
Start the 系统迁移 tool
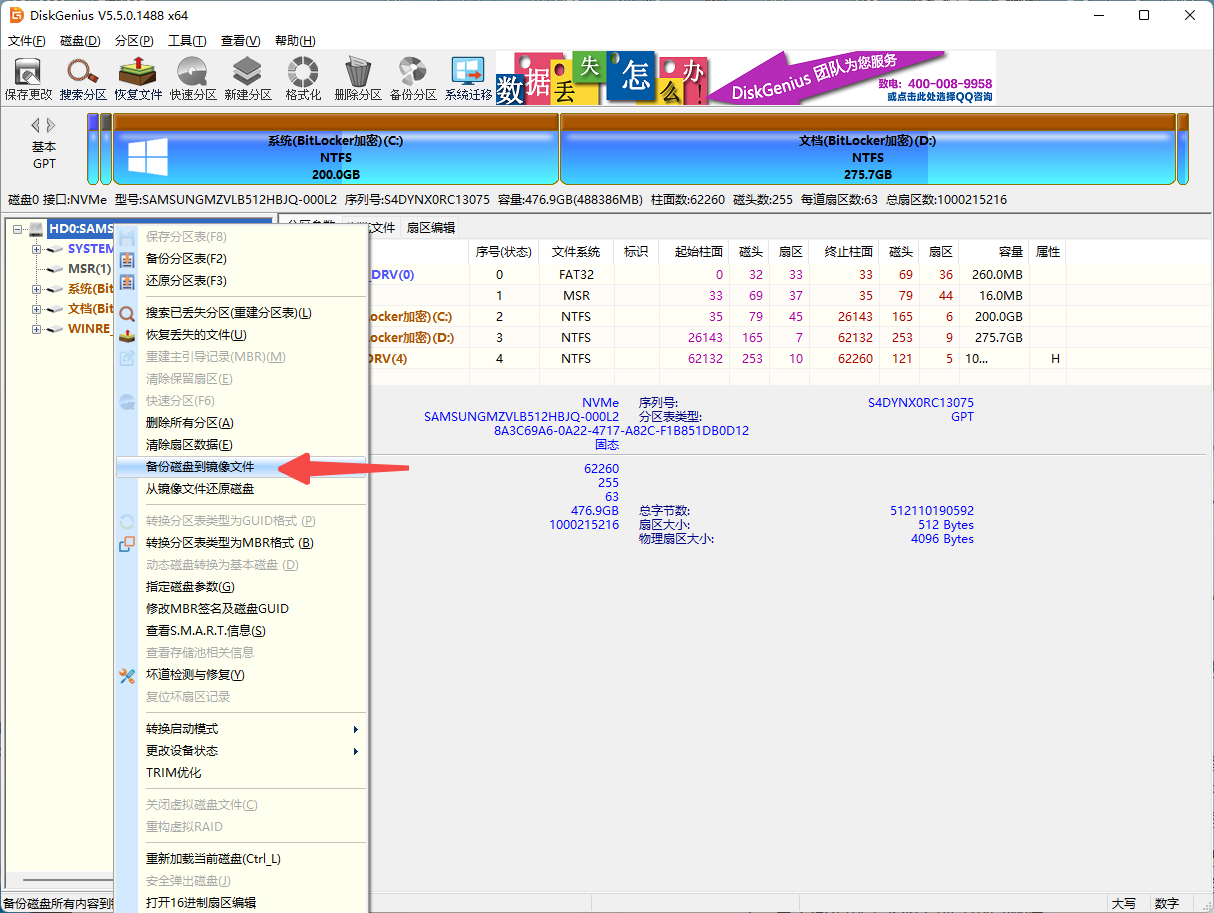pos(468,78)
